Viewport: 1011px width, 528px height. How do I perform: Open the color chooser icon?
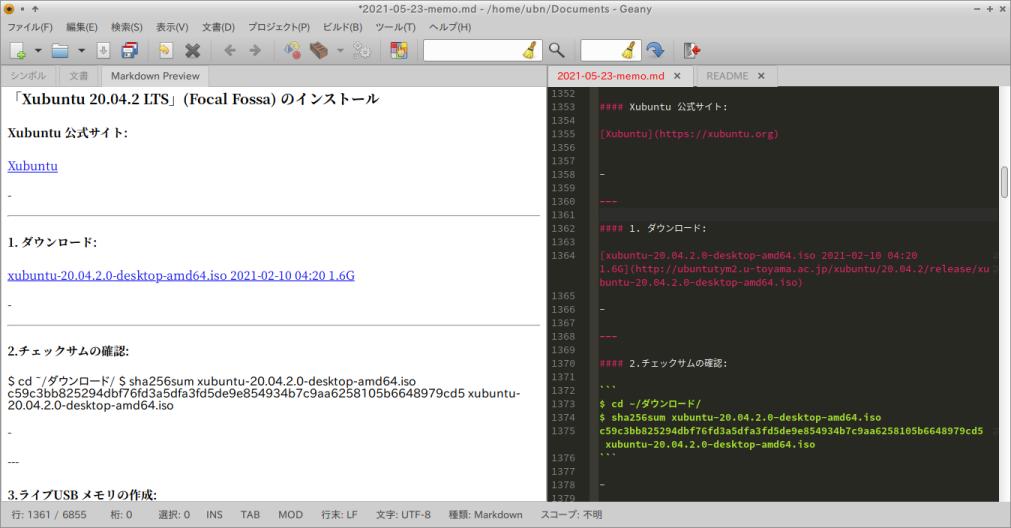398,50
